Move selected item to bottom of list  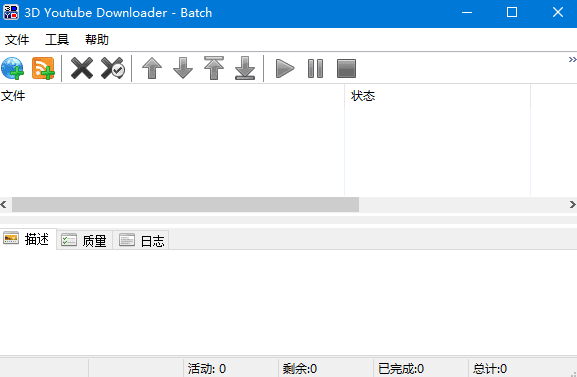pos(245,68)
